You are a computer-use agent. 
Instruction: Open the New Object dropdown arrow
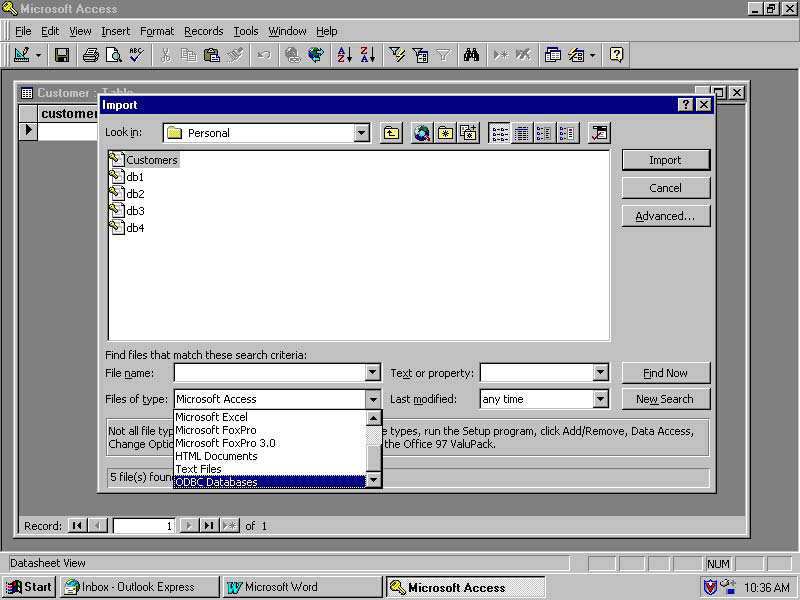(592, 55)
